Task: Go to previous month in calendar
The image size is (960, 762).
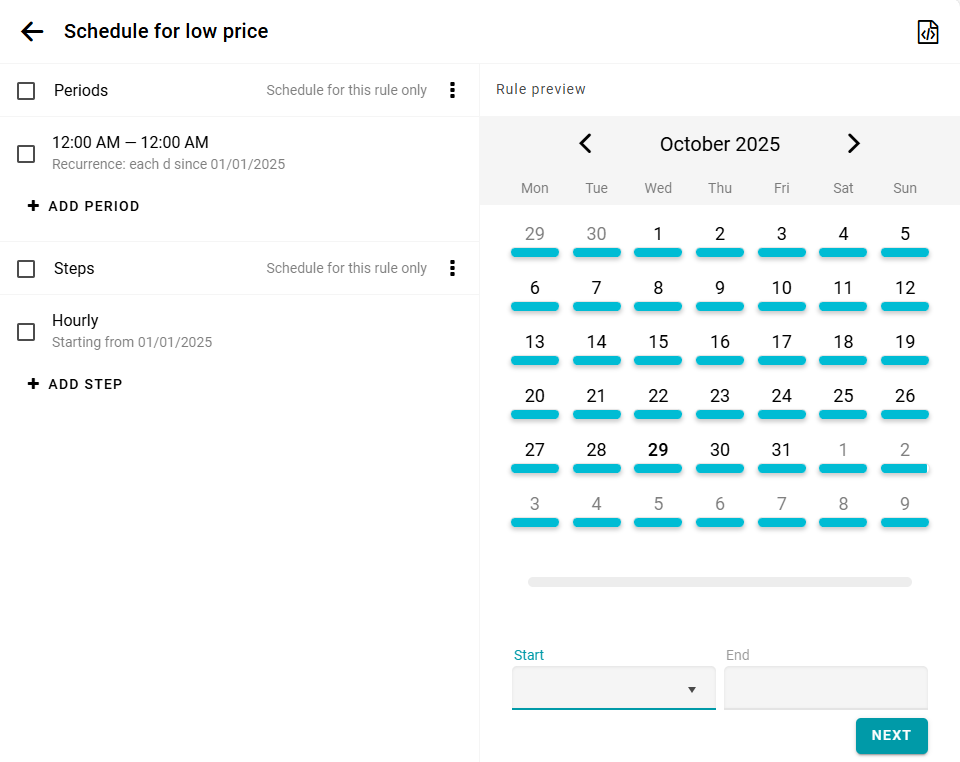Action: (x=586, y=144)
